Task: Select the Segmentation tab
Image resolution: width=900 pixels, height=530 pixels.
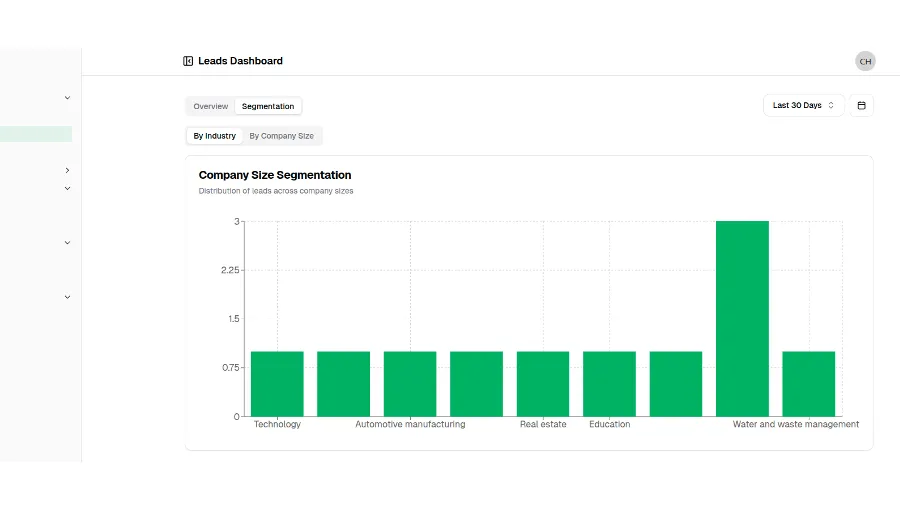Action: 268,106
